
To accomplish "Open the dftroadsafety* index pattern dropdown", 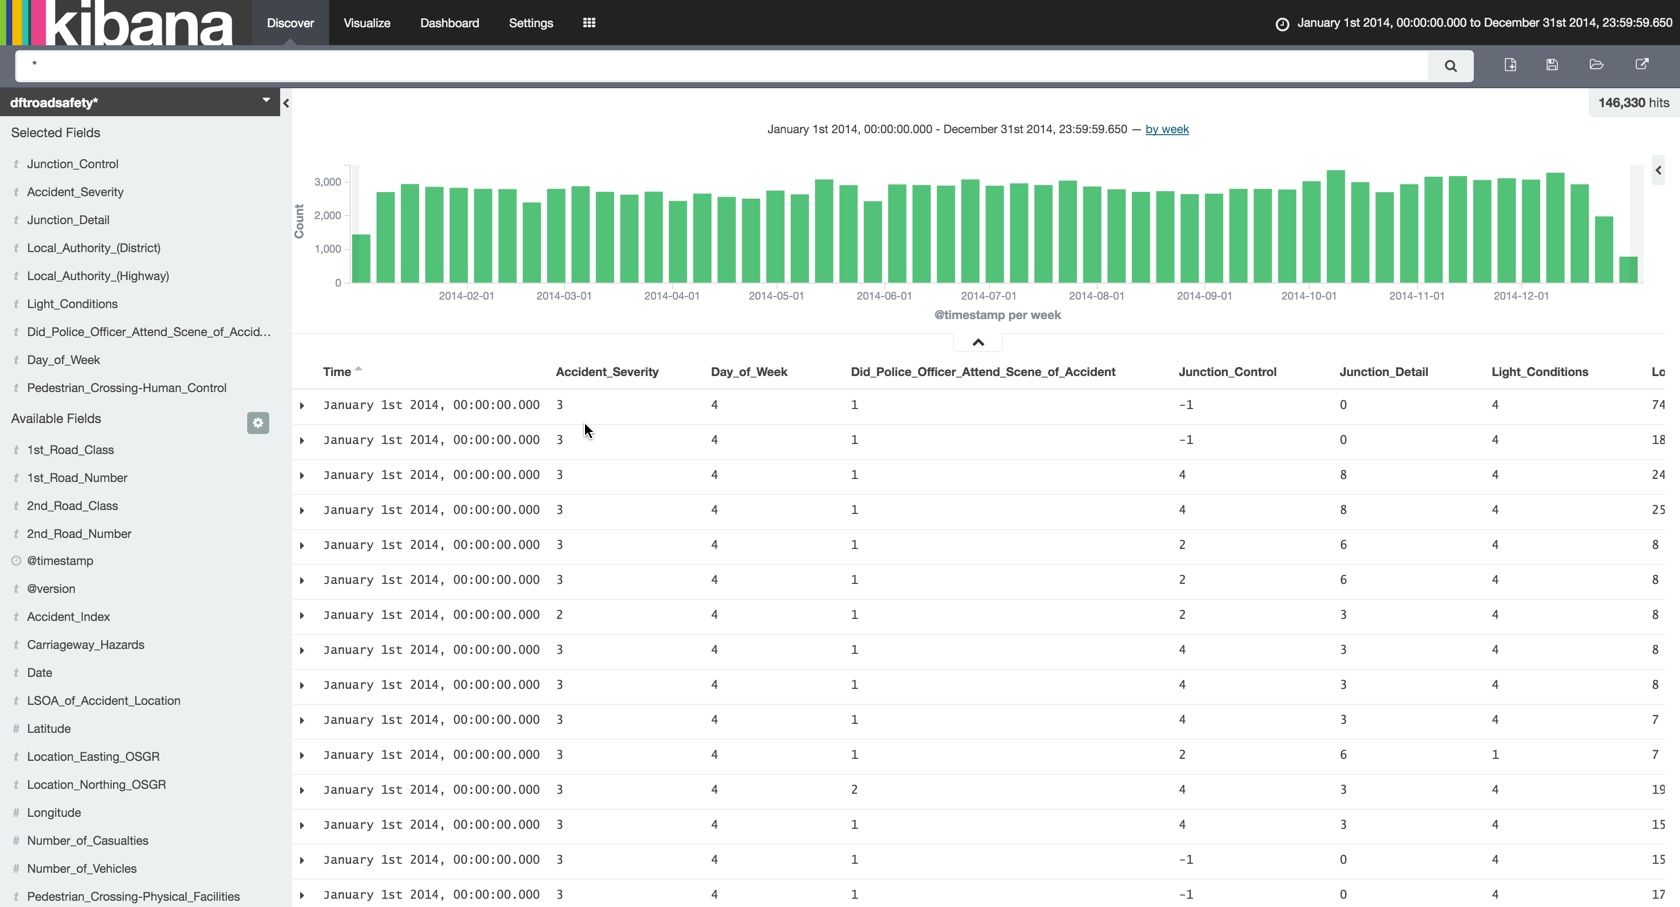I will point(265,101).
